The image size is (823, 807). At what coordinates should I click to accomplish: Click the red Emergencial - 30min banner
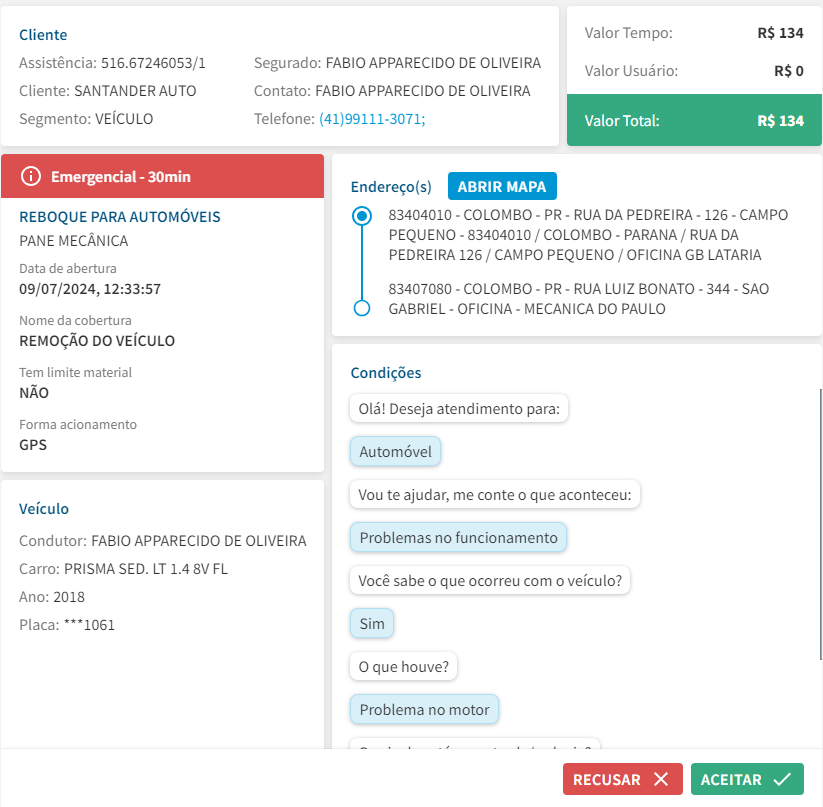(163, 177)
